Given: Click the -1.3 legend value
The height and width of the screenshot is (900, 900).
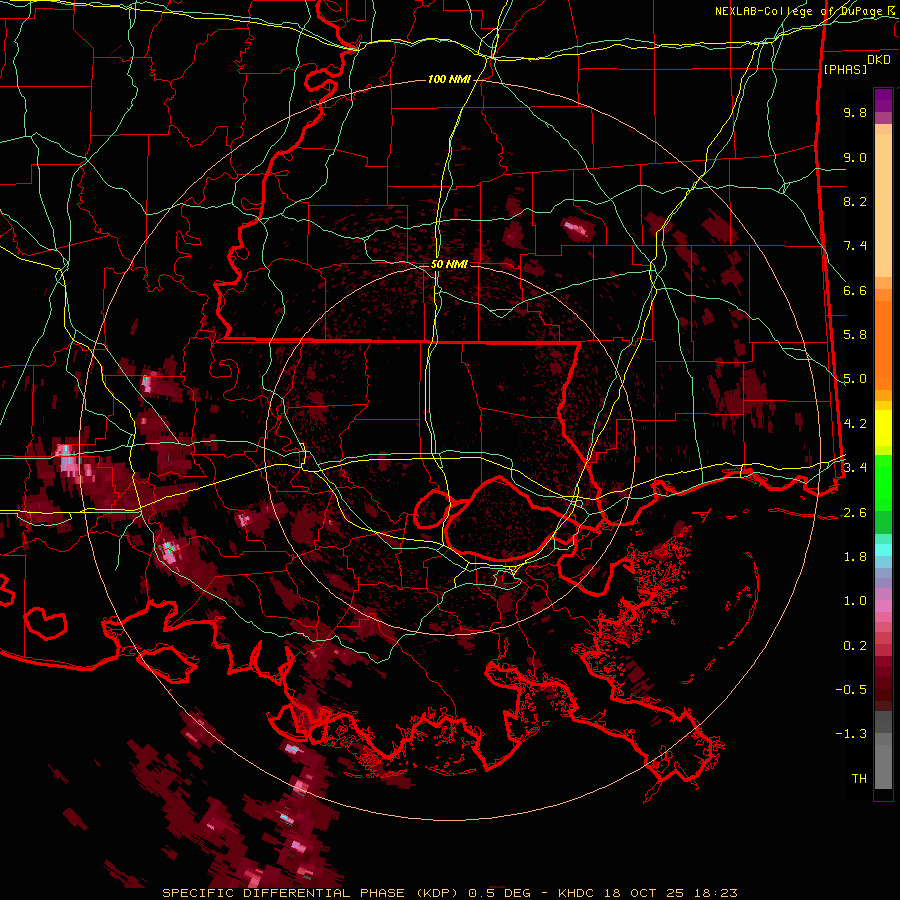Looking at the screenshot, I should click(851, 734).
